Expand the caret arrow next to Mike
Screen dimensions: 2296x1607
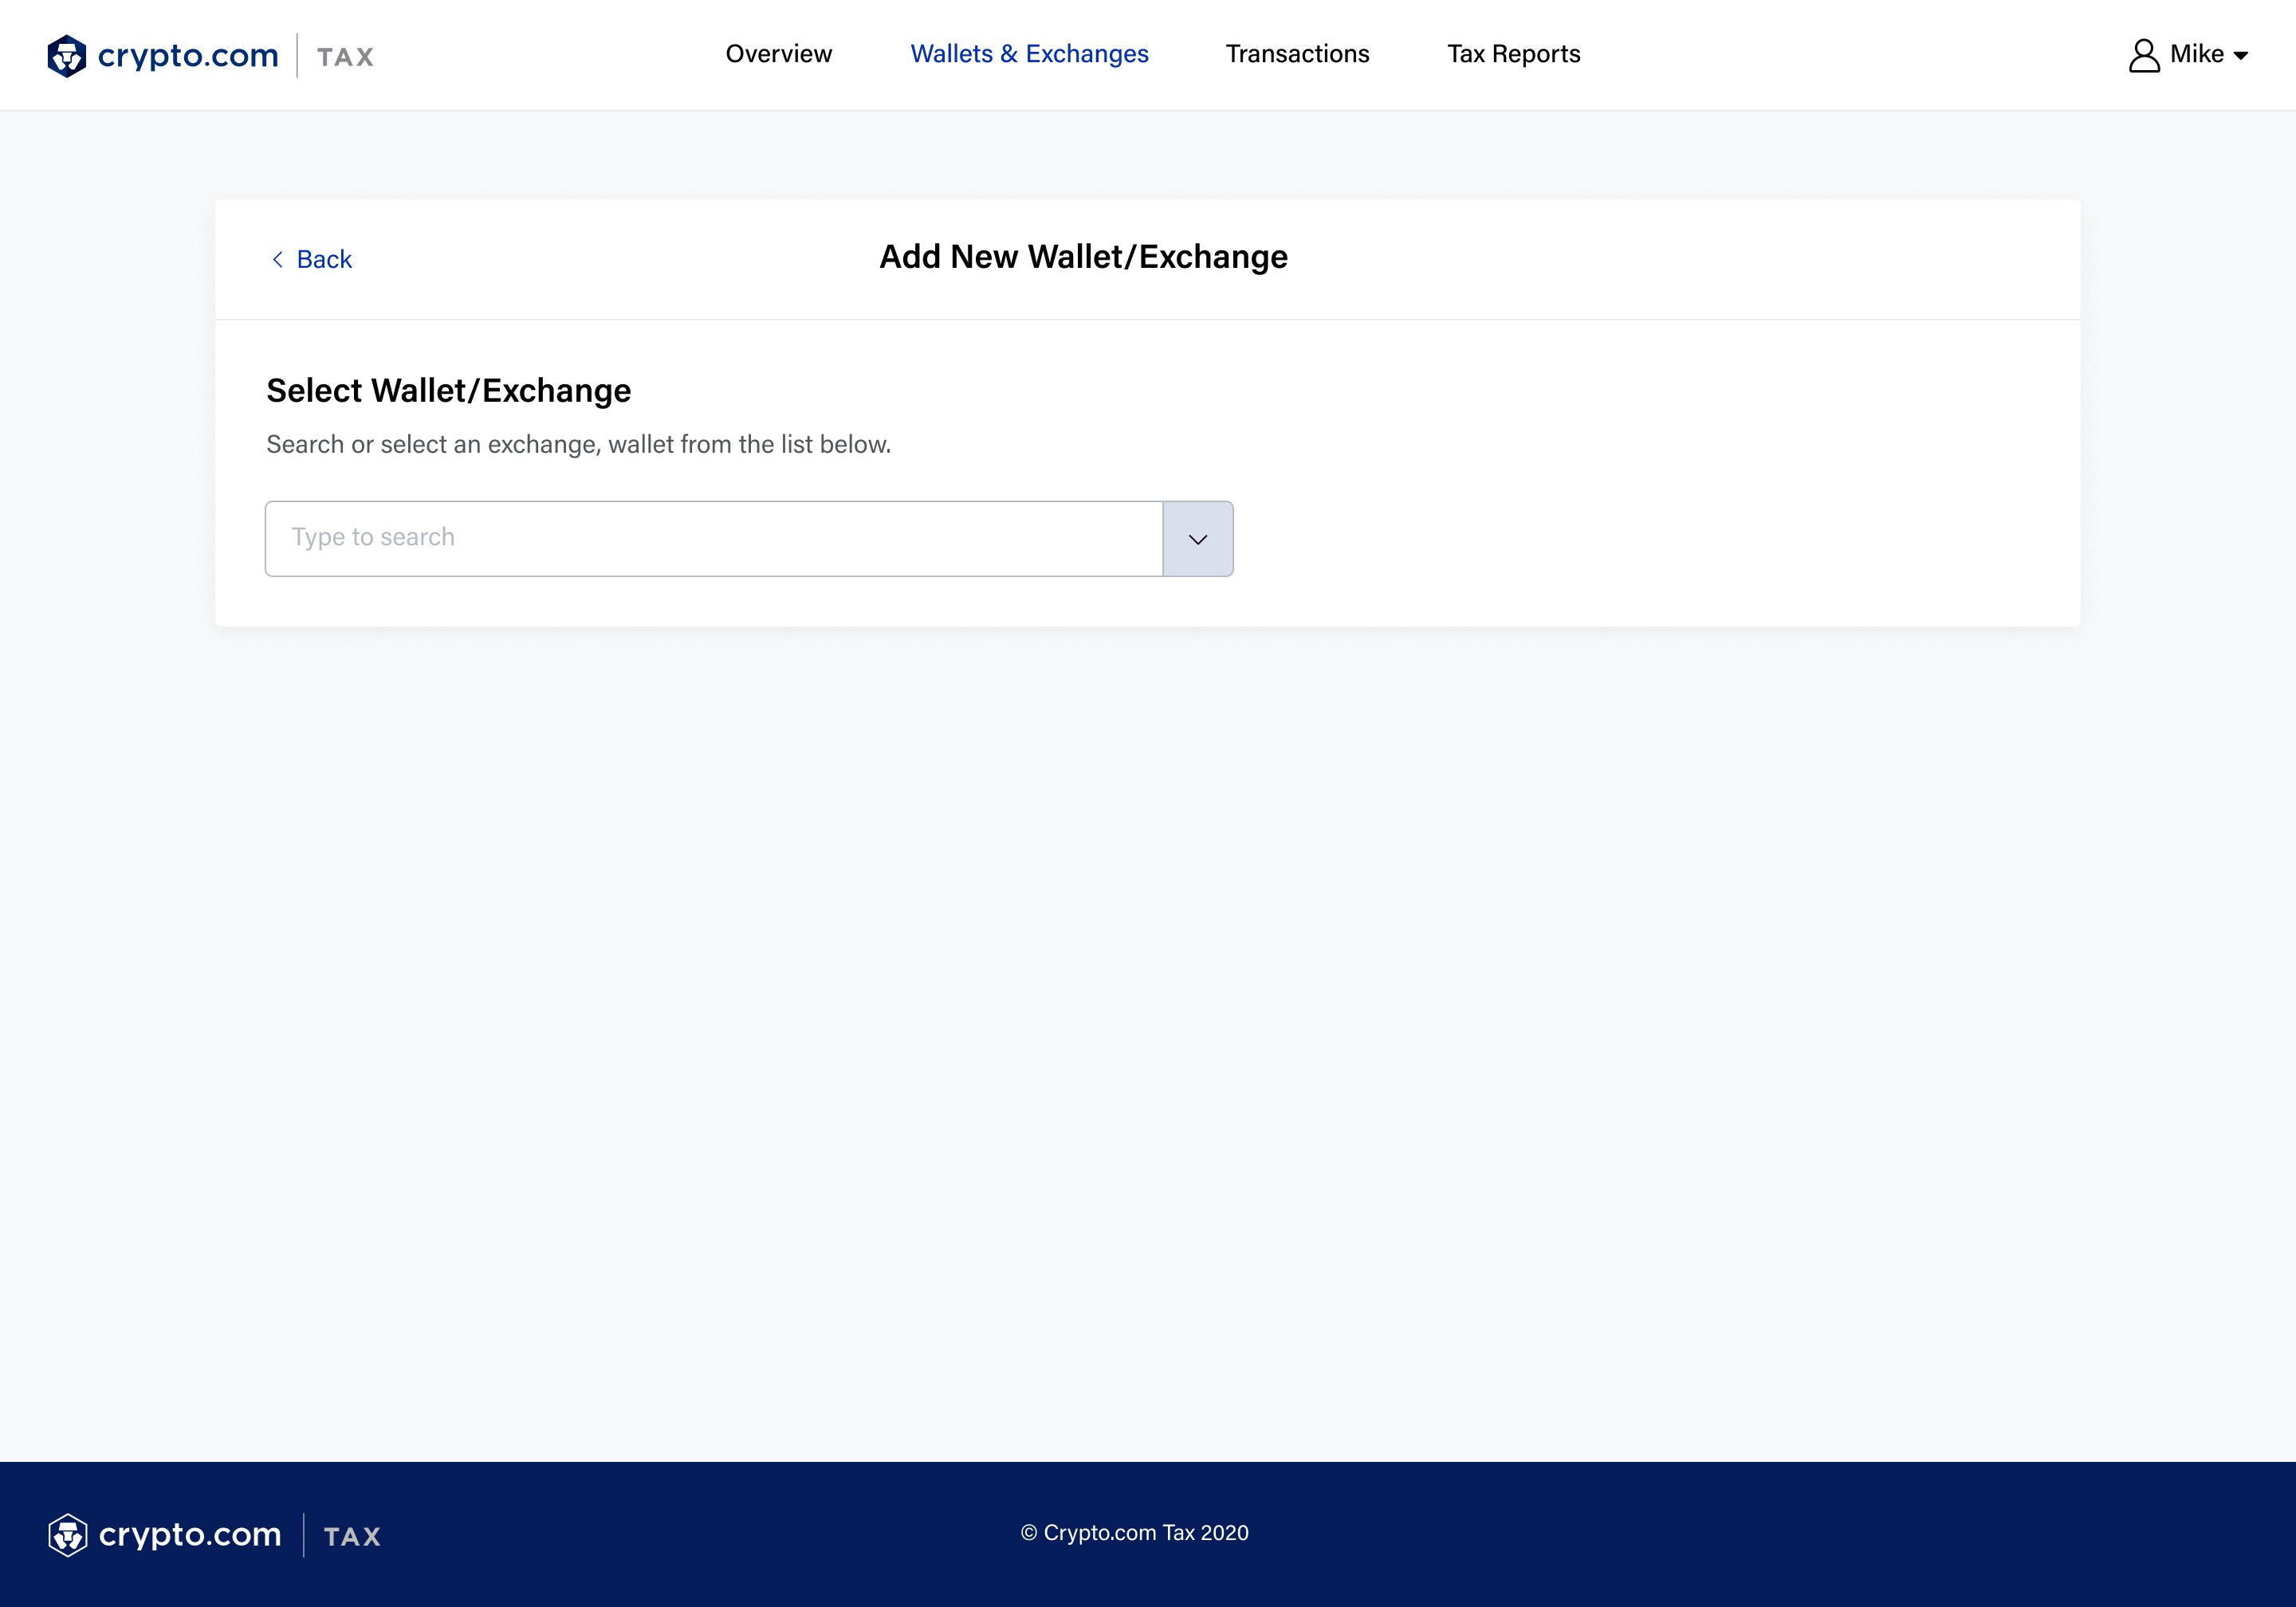2241,56
